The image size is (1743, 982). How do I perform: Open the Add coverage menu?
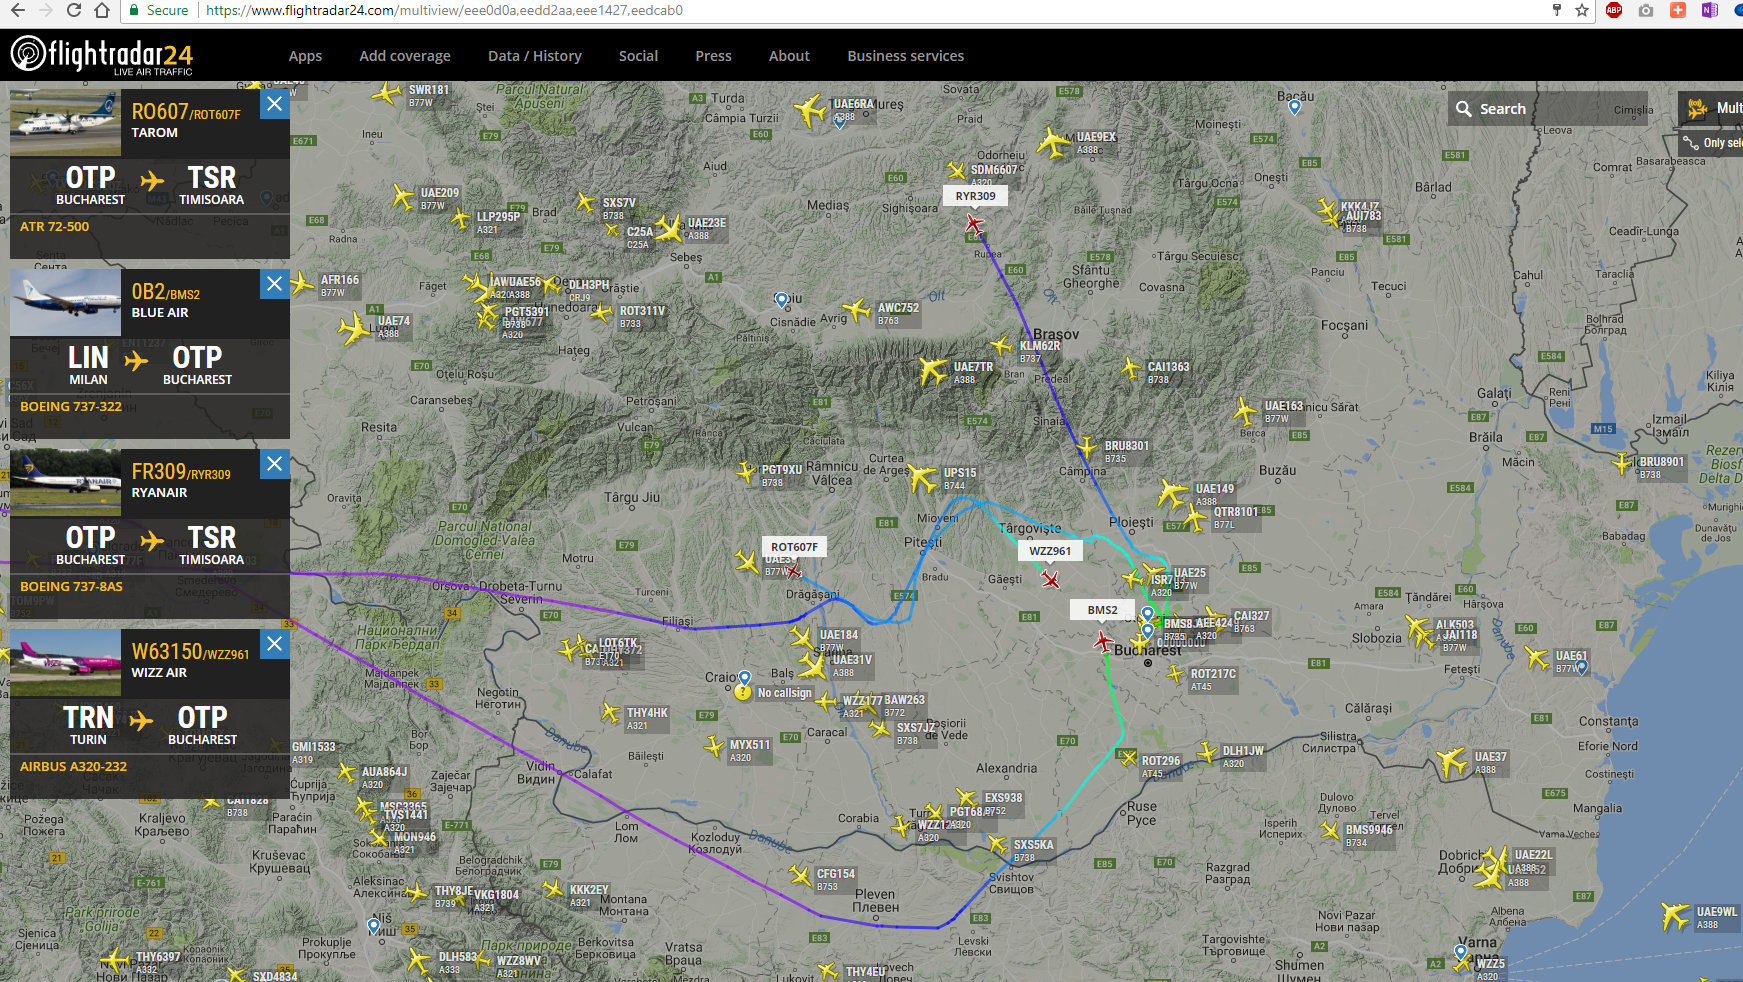405,56
